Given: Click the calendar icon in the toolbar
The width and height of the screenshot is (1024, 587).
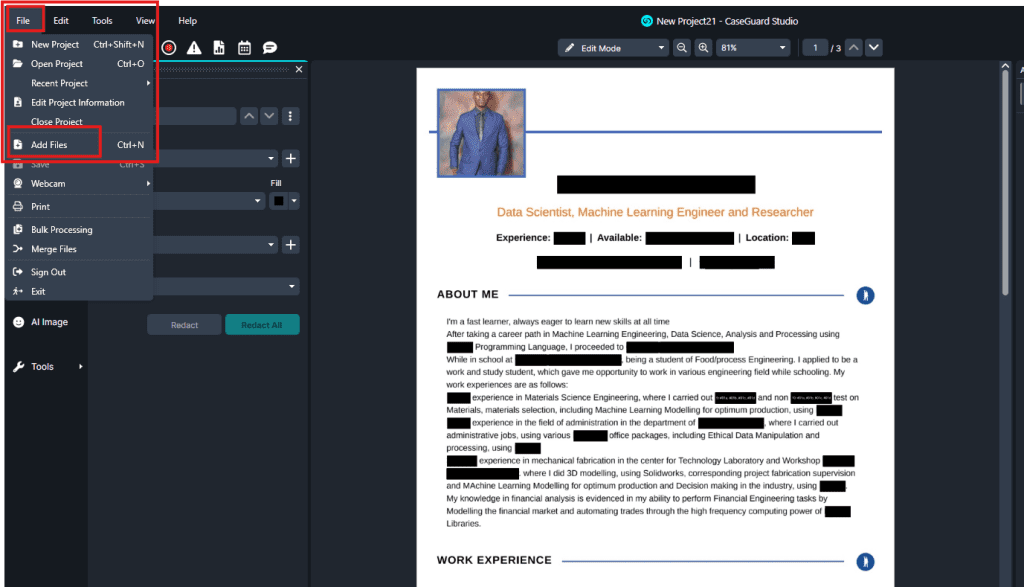Looking at the screenshot, I should click(244, 48).
